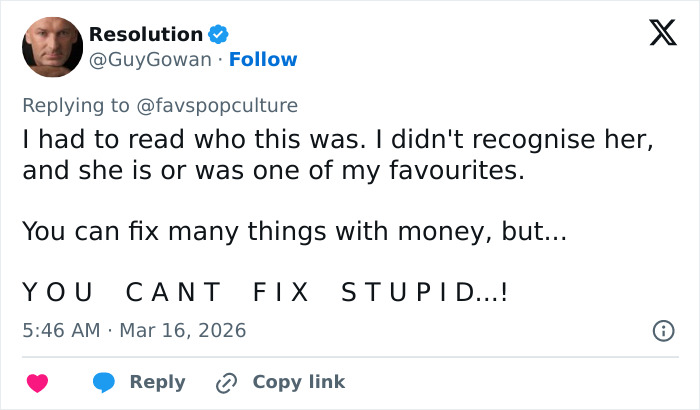Visit the @GuyGowan handle
This screenshot has width=700, height=410.
(151, 60)
